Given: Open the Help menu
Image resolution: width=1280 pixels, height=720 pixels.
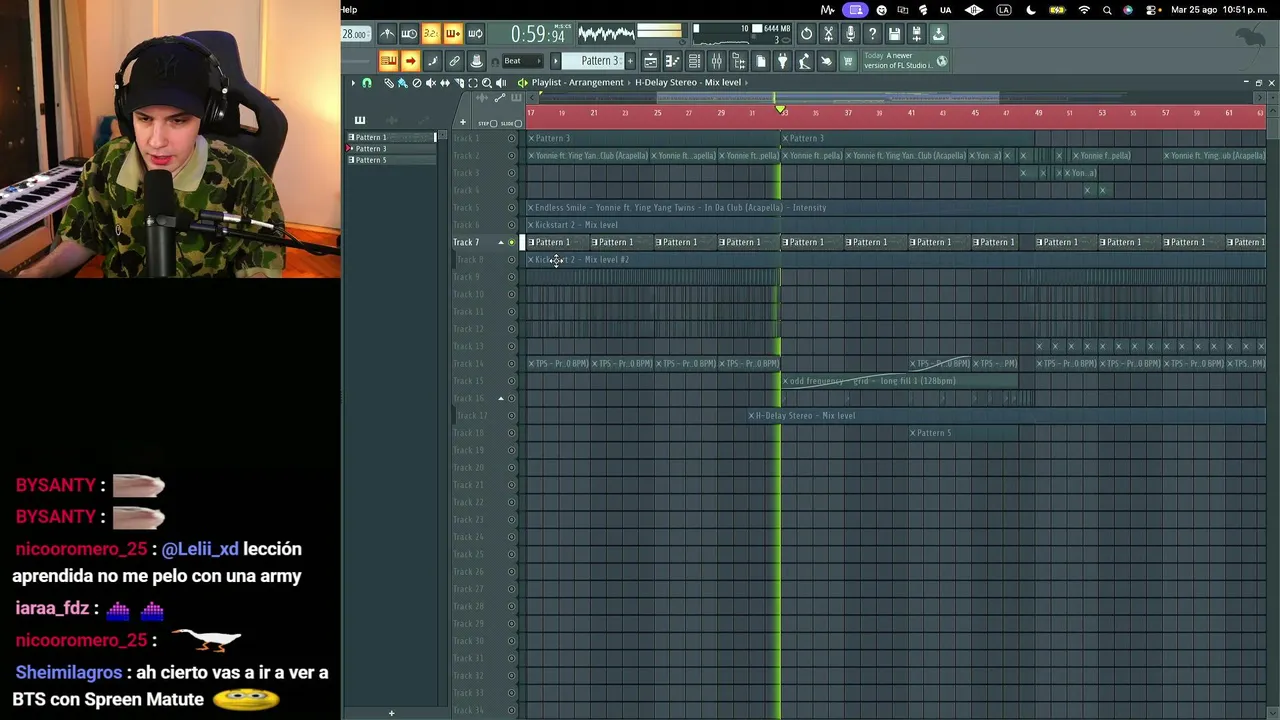Looking at the screenshot, I should (x=349, y=10).
